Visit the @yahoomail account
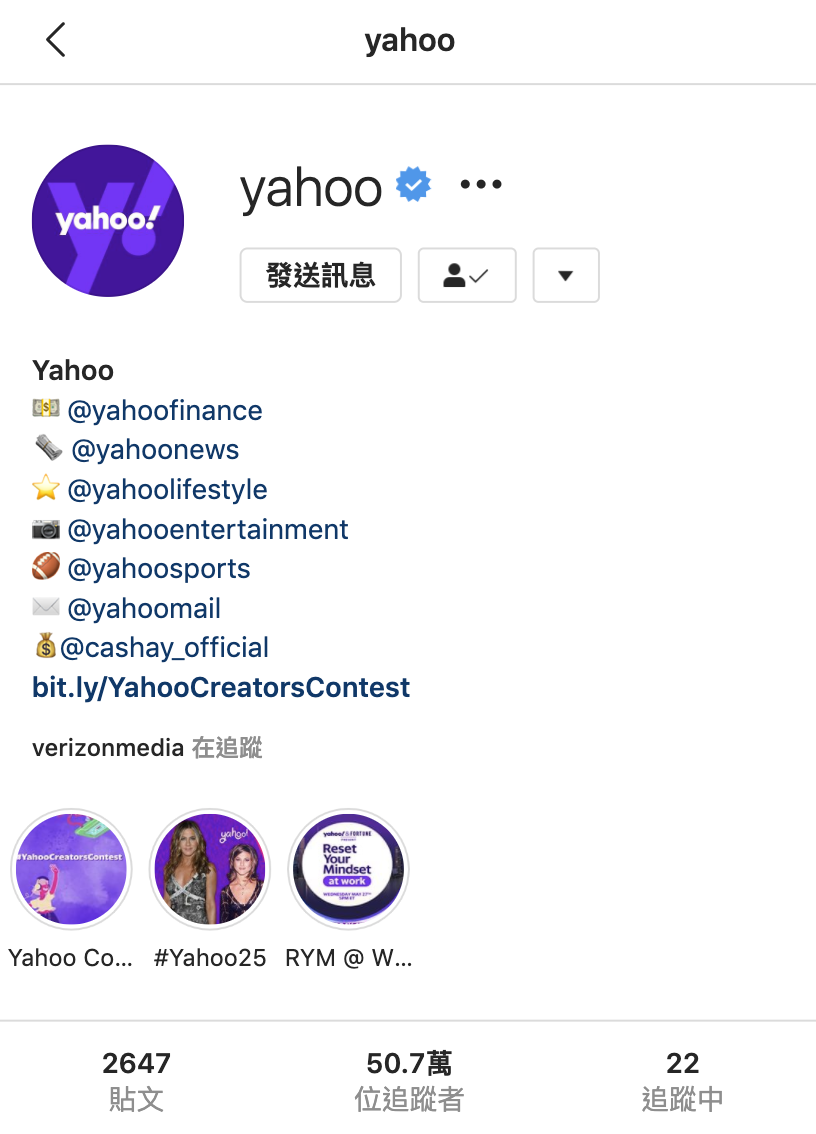Screen dimensions: 816x1134 coord(144,608)
